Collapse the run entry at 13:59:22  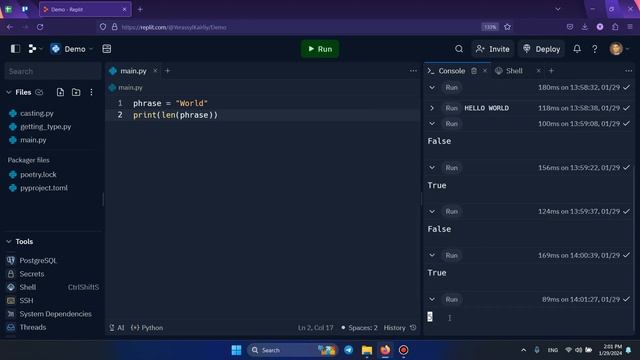[432, 168]
